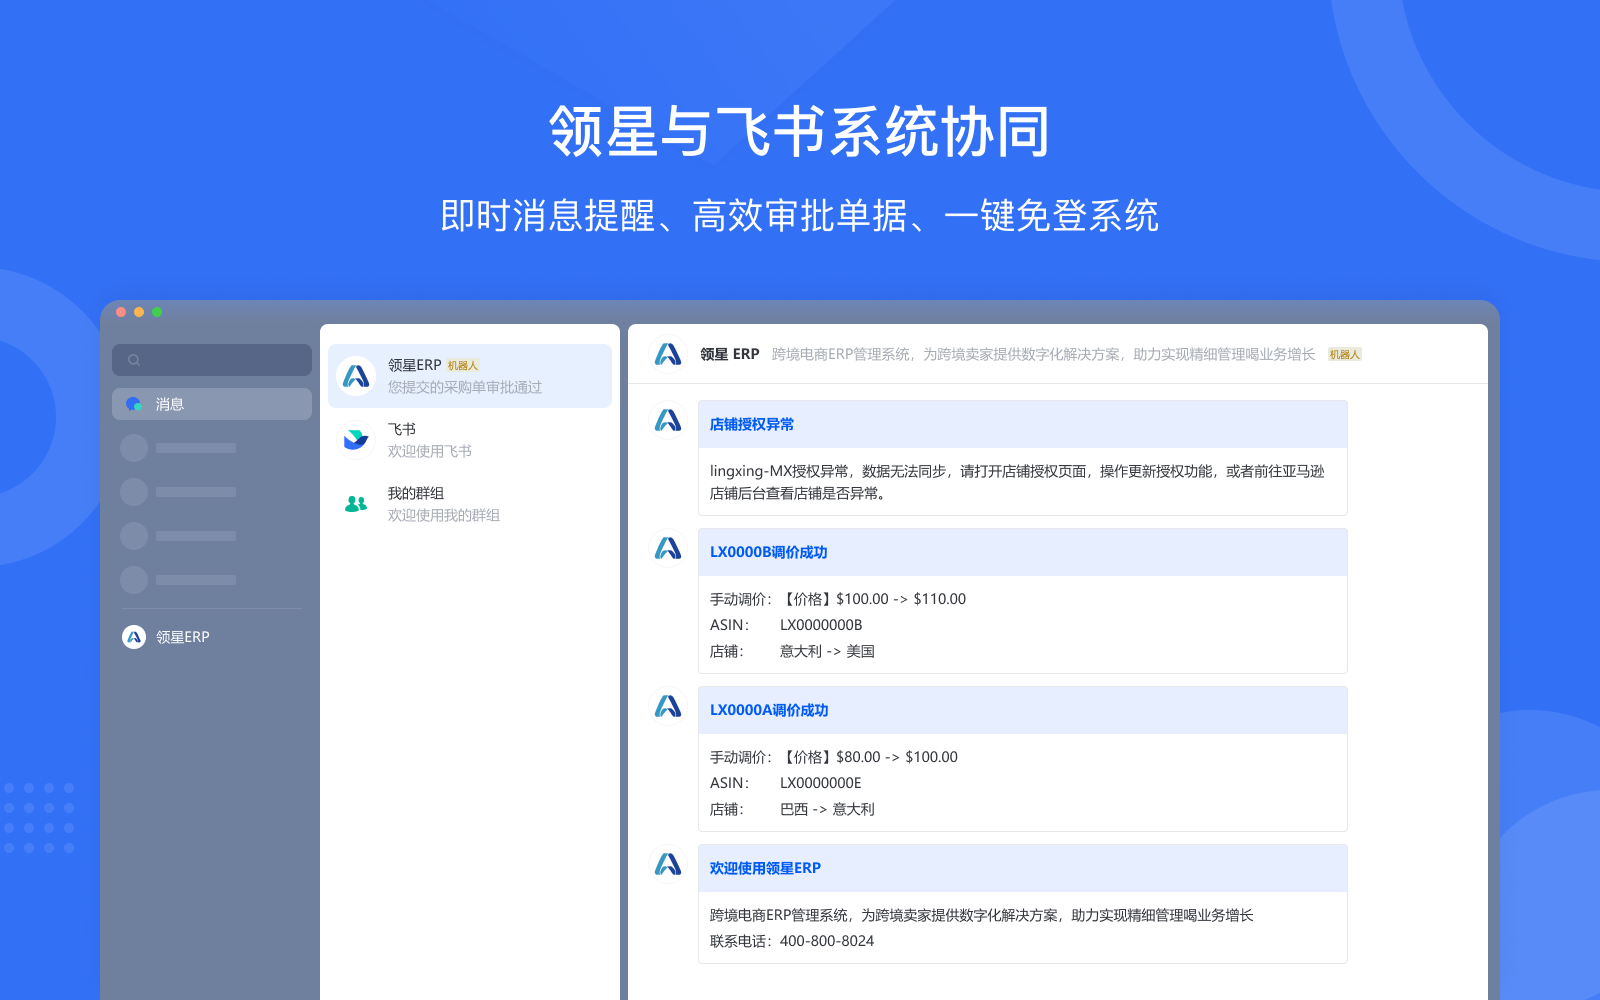Open 领星ERP bot conversation
This screenshot has width=1600, height=1000.
[x=470, y=376]
